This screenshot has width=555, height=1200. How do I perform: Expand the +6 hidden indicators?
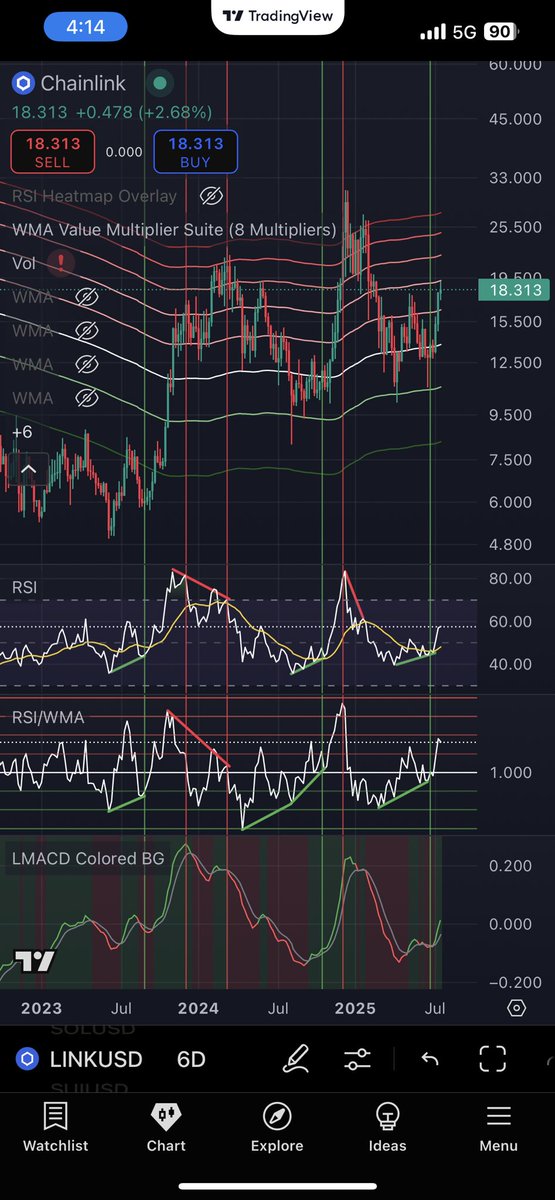coord(22,432)
